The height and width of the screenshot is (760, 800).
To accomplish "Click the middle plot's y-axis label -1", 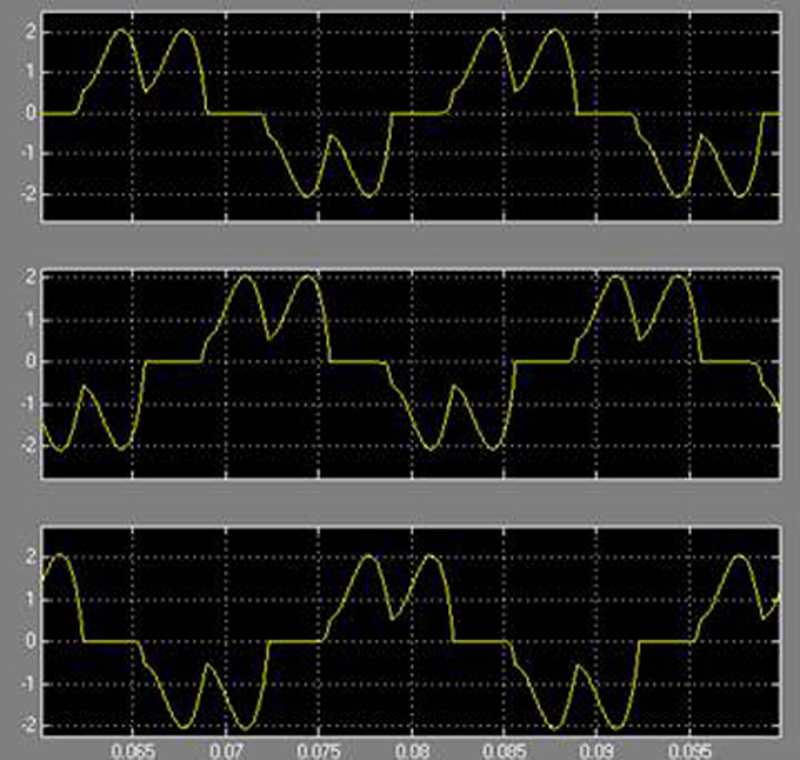I will (x=28, y=405).
